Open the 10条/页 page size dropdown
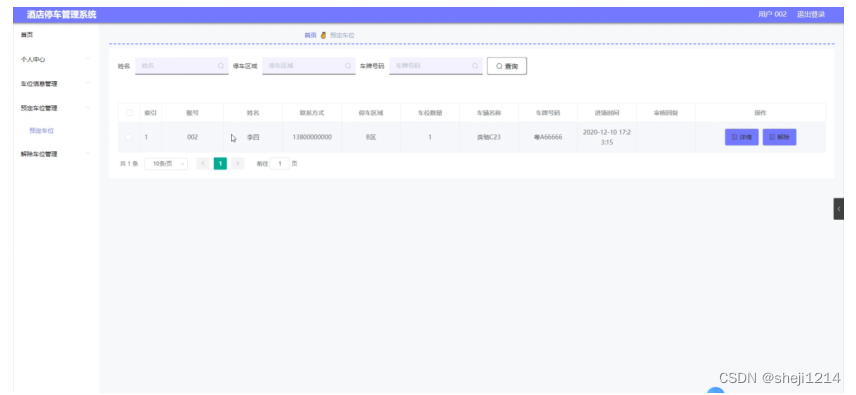This screenshot has height=395, width=856. point(166,164)
